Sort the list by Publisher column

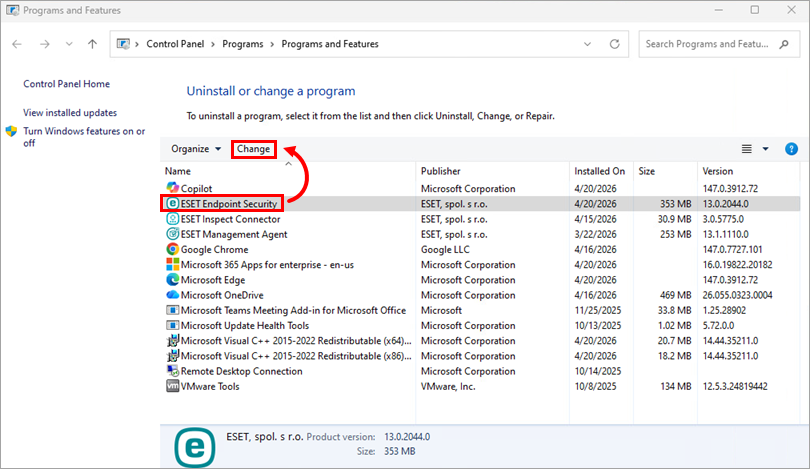pyautogui.click(x=441, y=171)
